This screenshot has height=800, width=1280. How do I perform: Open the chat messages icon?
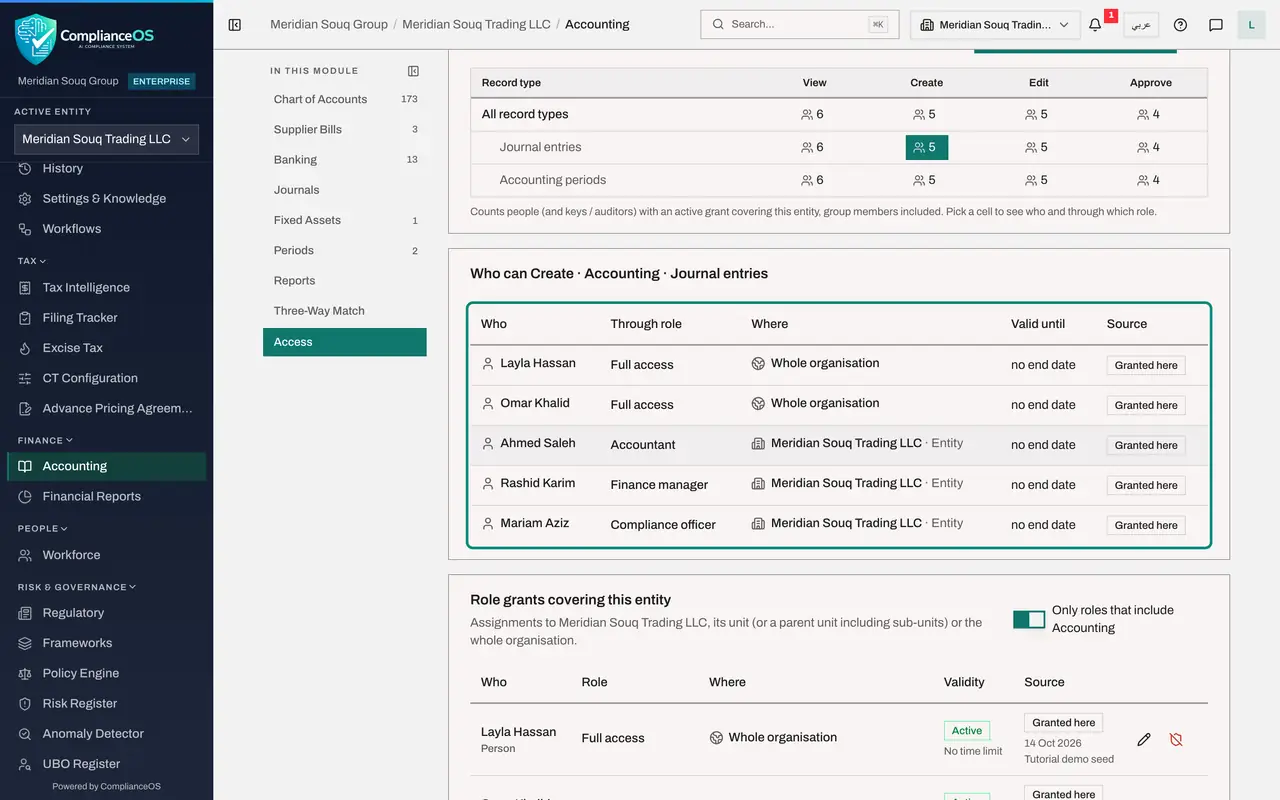1216,25
